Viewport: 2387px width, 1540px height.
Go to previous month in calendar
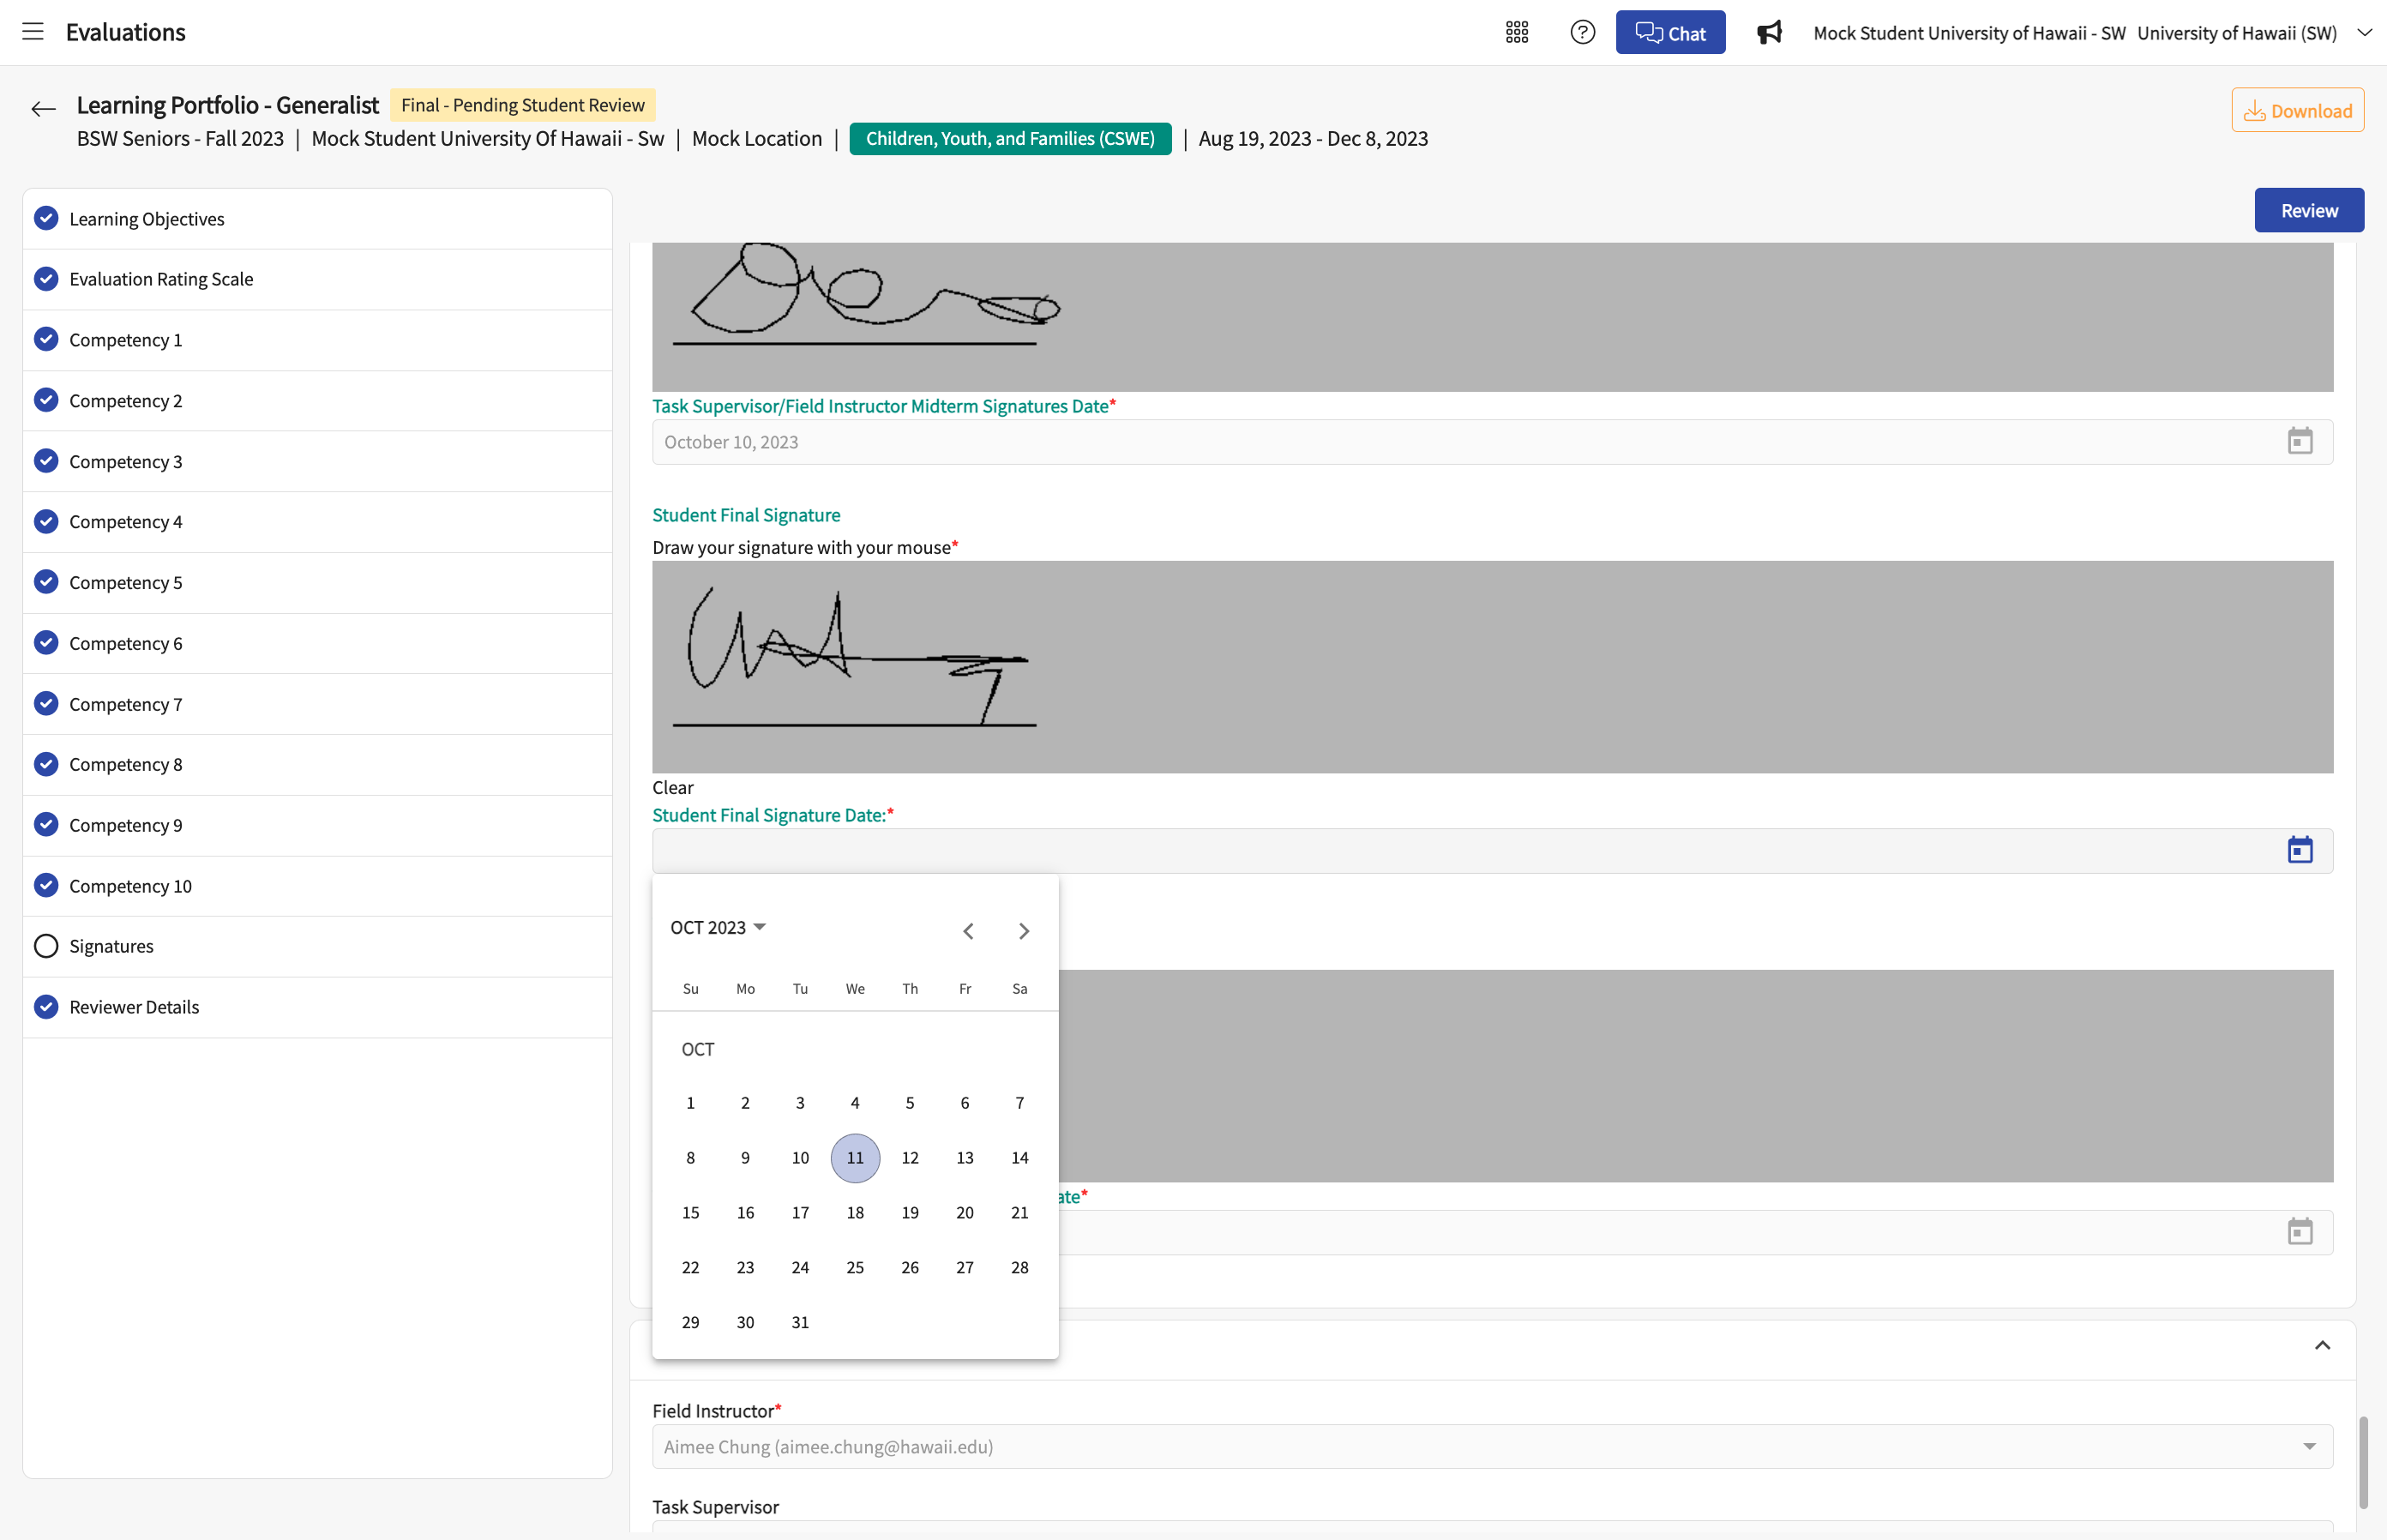pyautogui.click(x=967, y=931)
